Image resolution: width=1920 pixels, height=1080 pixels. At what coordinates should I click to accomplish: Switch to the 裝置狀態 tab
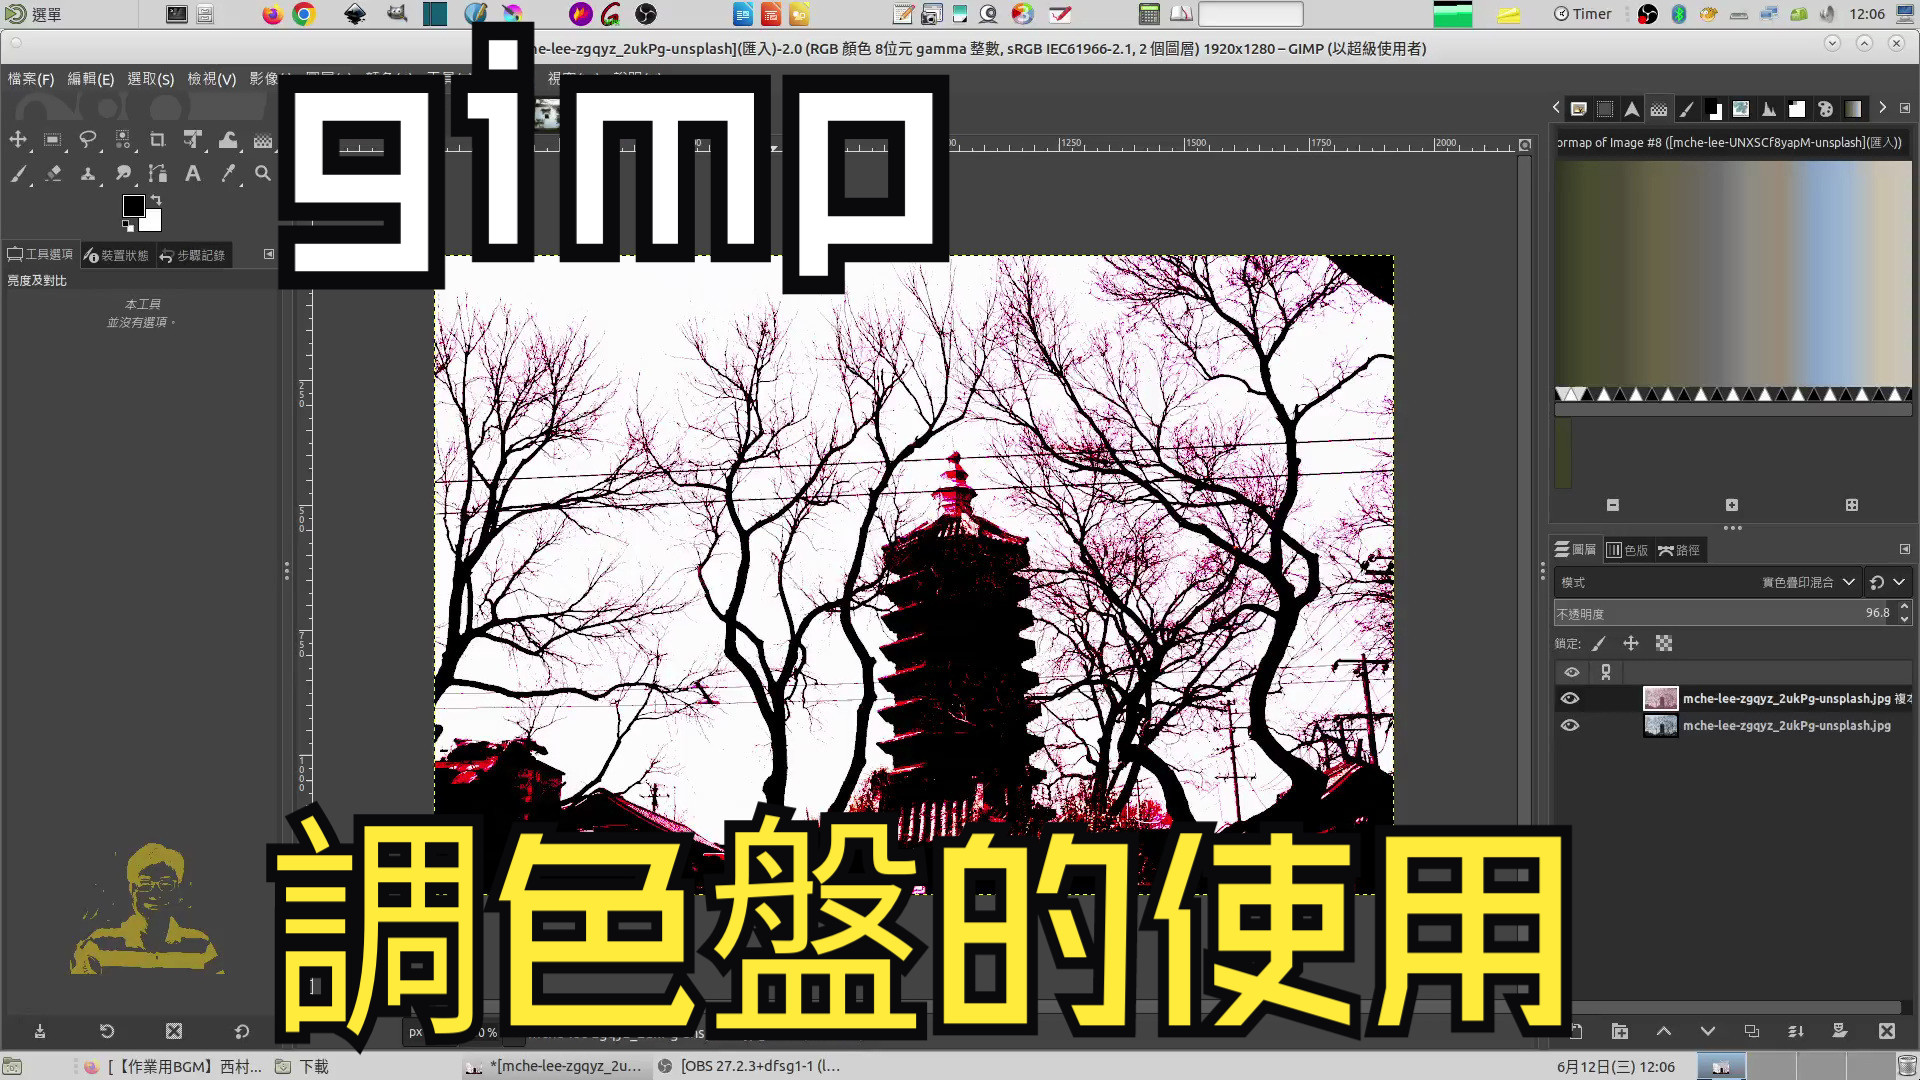click(117, 255)
